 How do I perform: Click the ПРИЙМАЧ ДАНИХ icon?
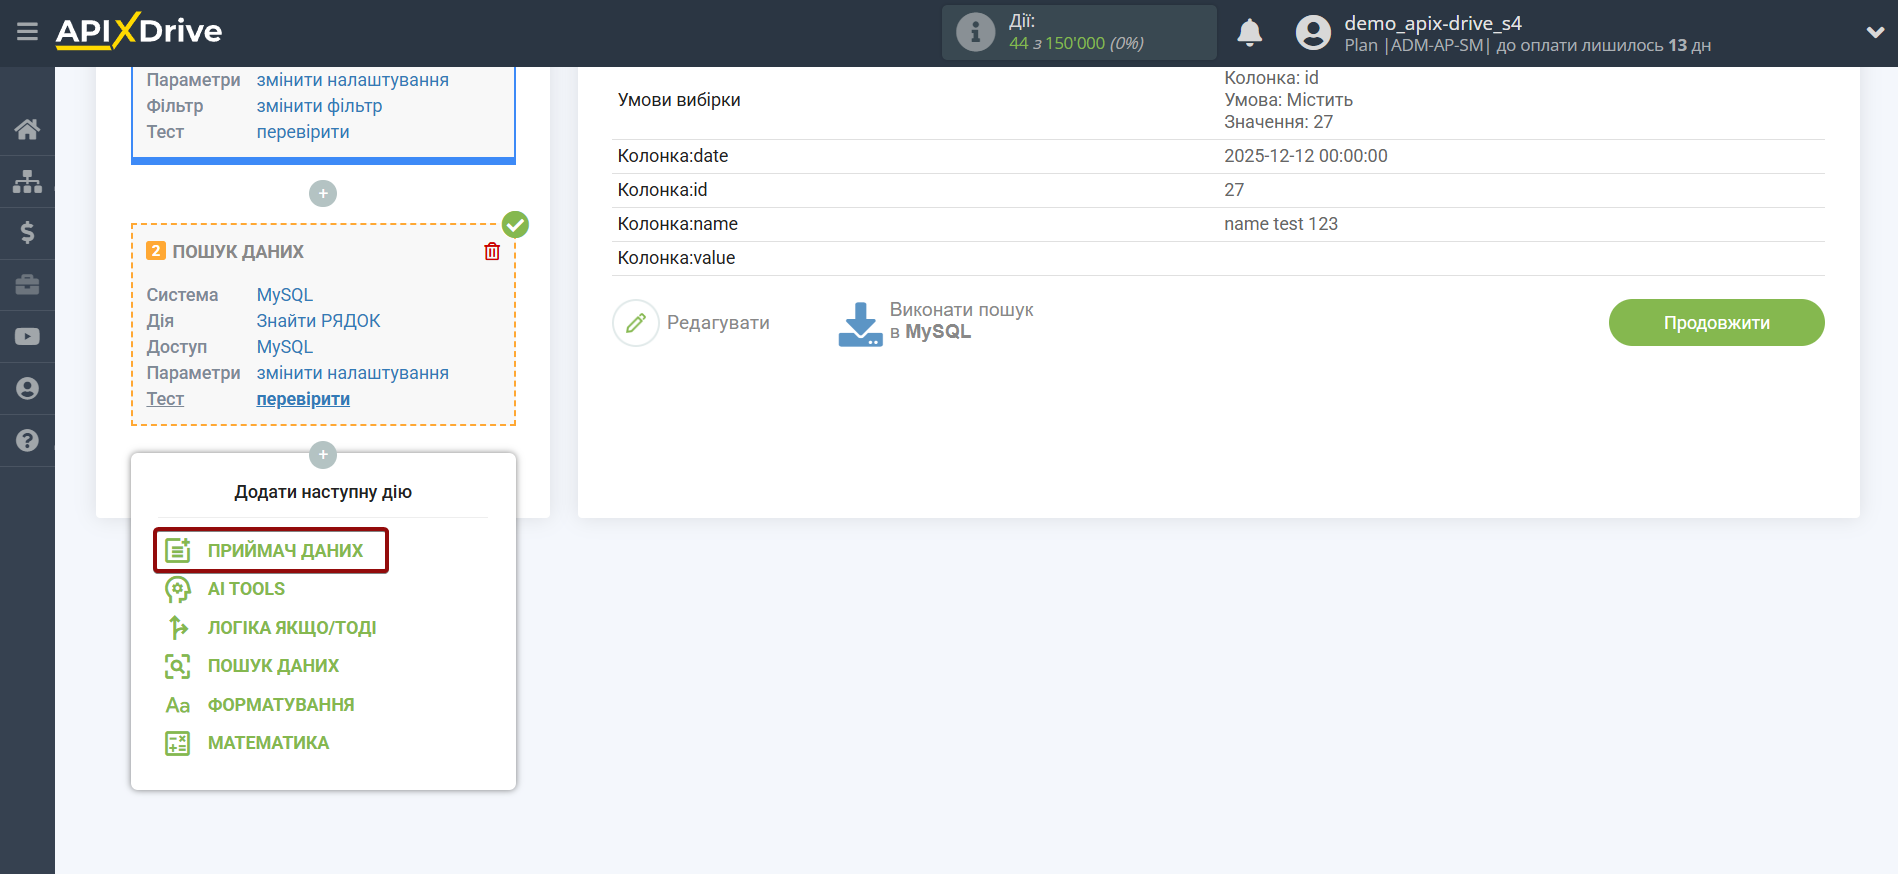178,550
